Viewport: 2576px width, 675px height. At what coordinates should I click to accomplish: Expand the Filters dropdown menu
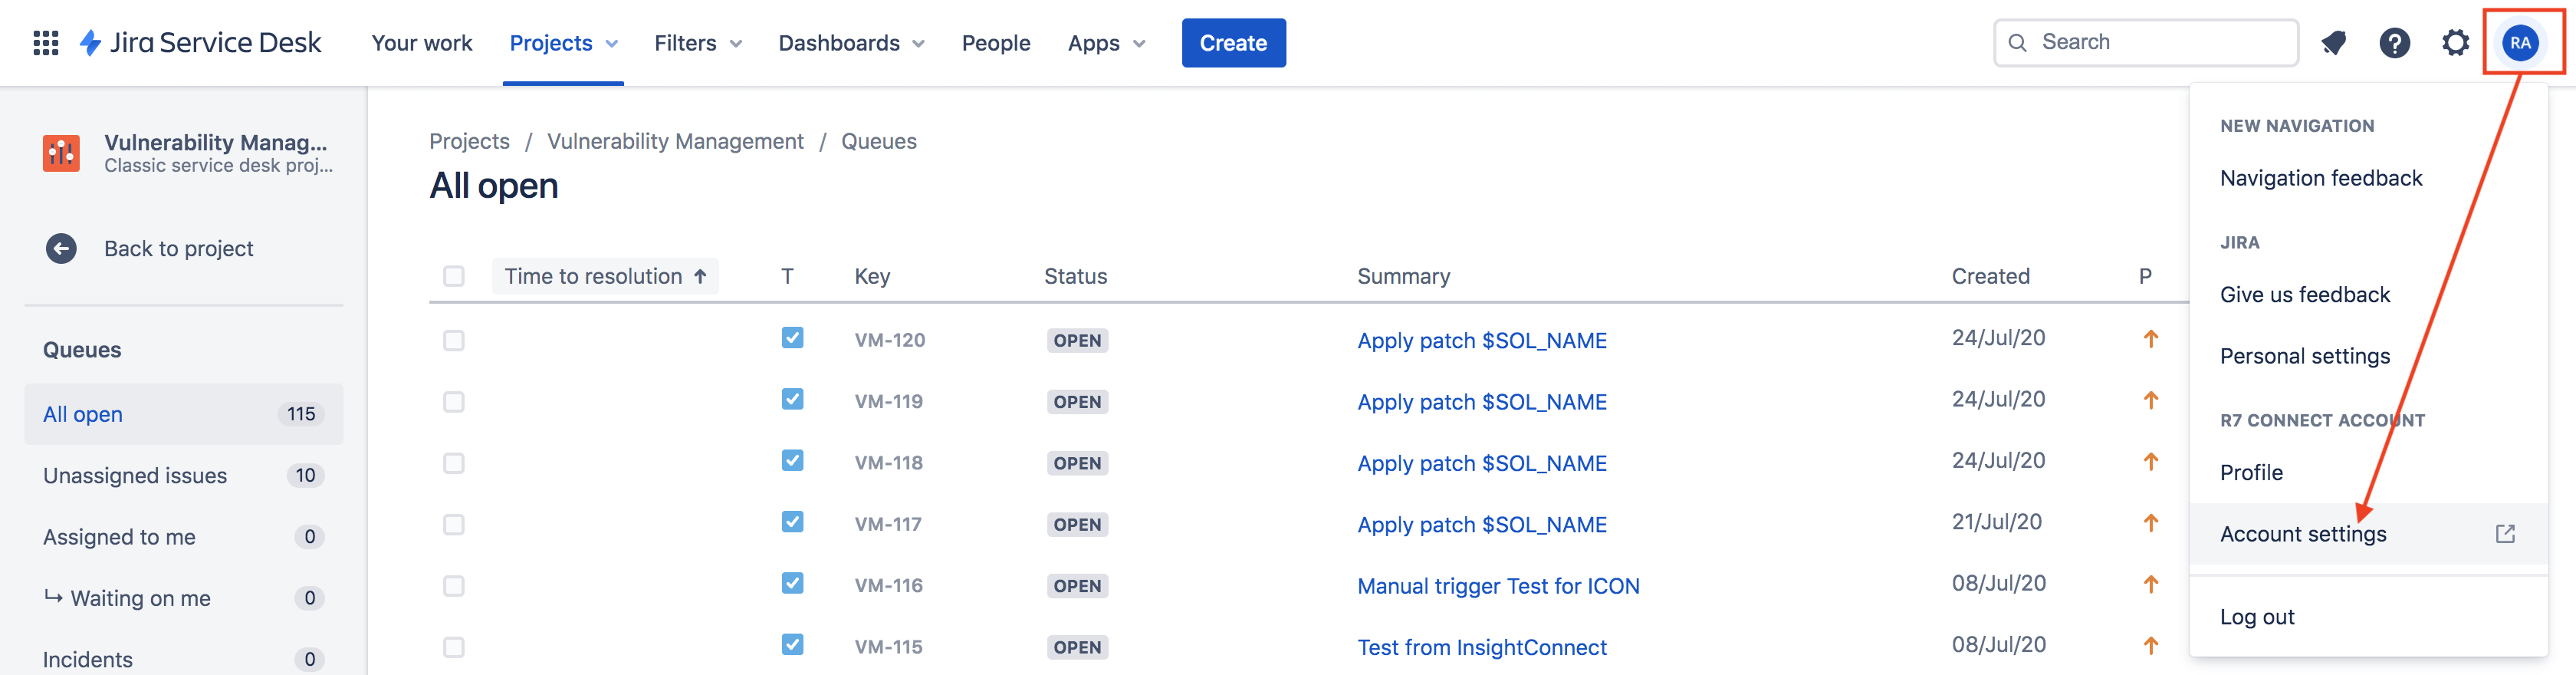click(x=697, y=43)
